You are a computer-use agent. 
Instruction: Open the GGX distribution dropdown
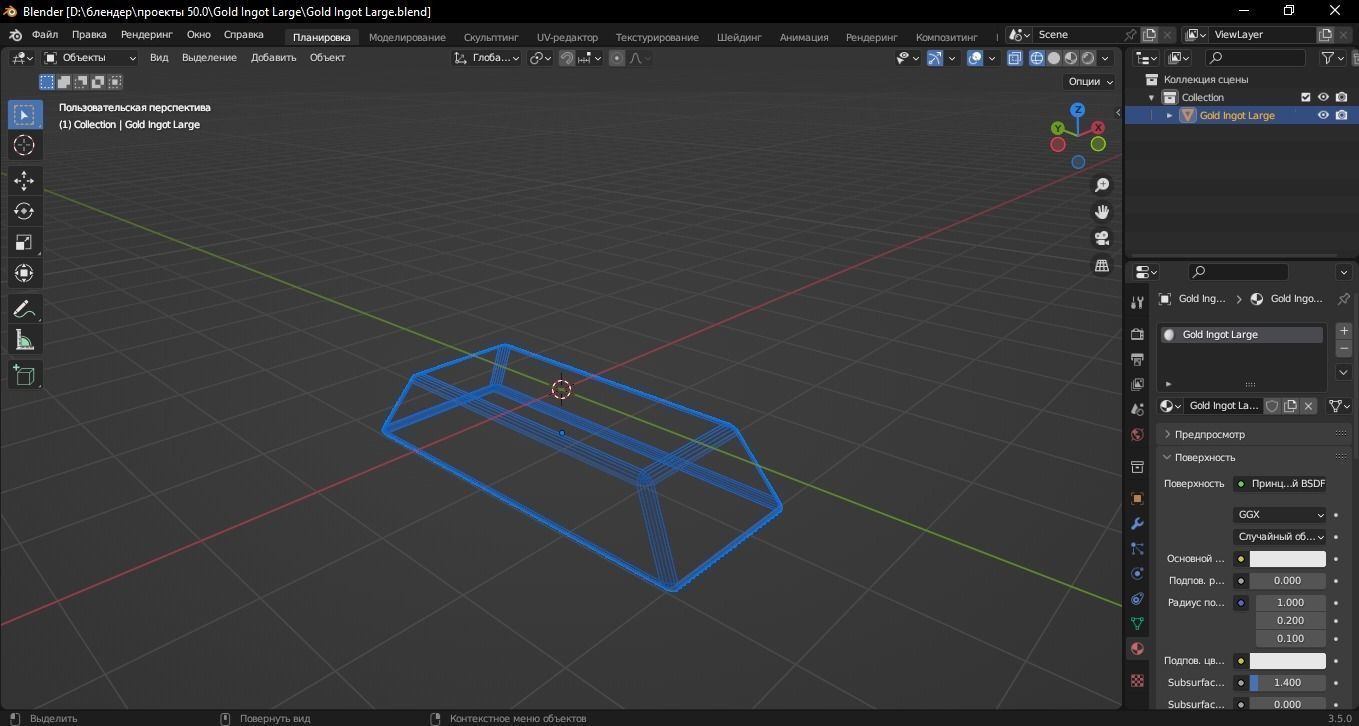(1280, 515)
